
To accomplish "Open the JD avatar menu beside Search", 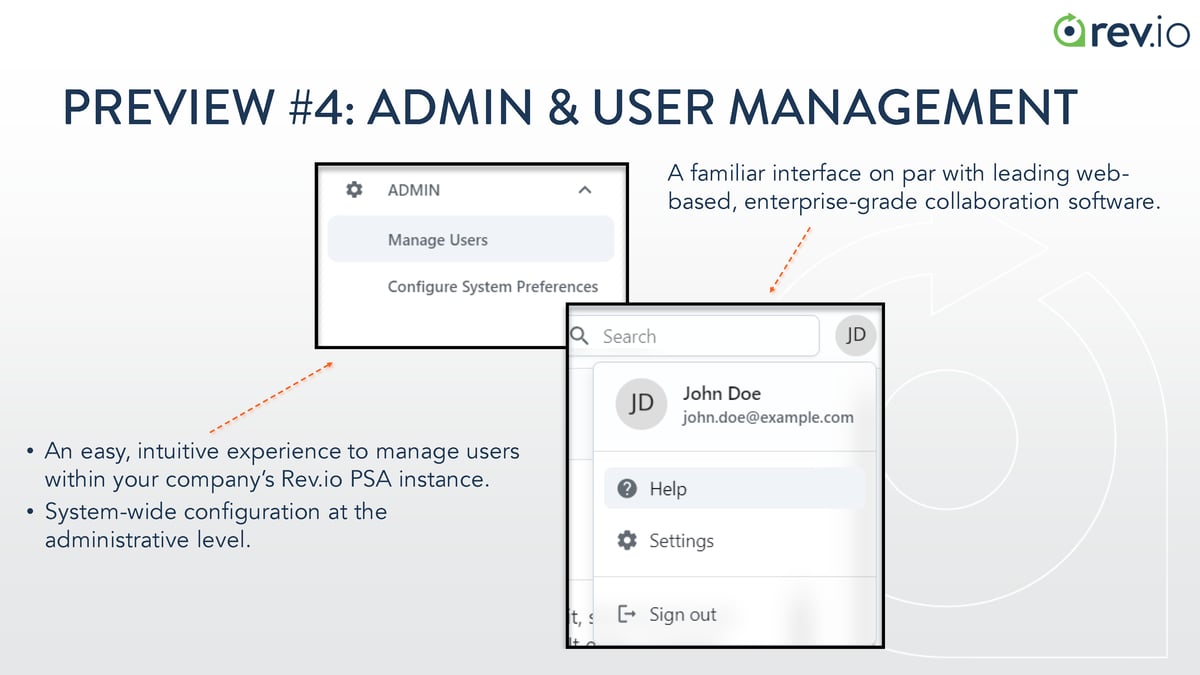I will click(x=855, y=336).
